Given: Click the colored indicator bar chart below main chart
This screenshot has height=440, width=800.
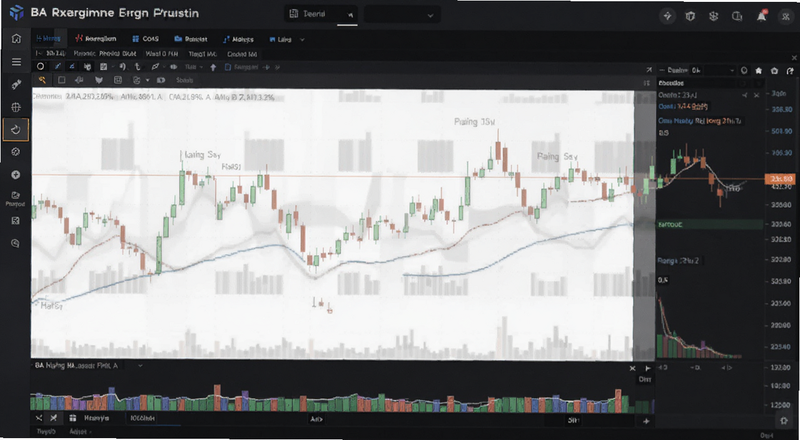Looking at the screenshot, I should point(342,398).
